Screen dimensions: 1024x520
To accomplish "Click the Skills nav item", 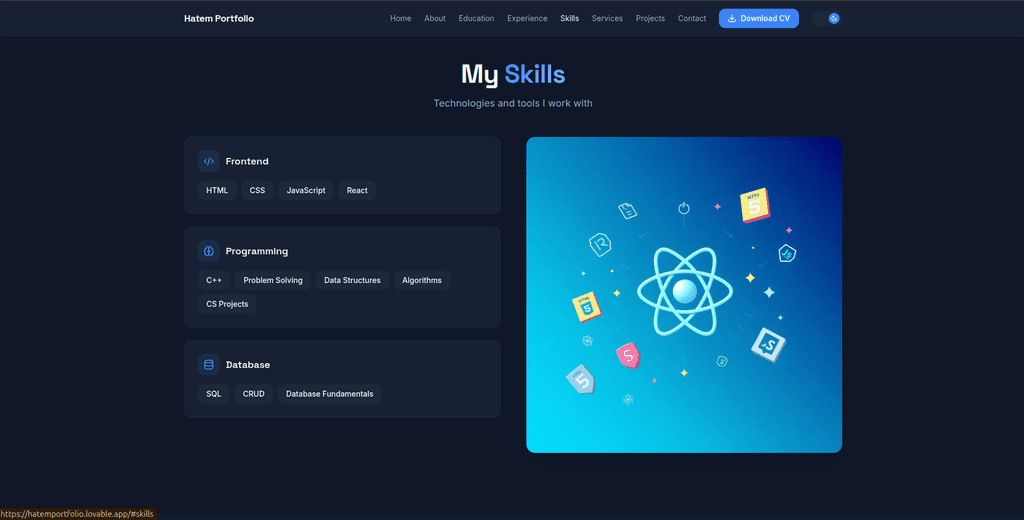I will (x=569, y=18).
